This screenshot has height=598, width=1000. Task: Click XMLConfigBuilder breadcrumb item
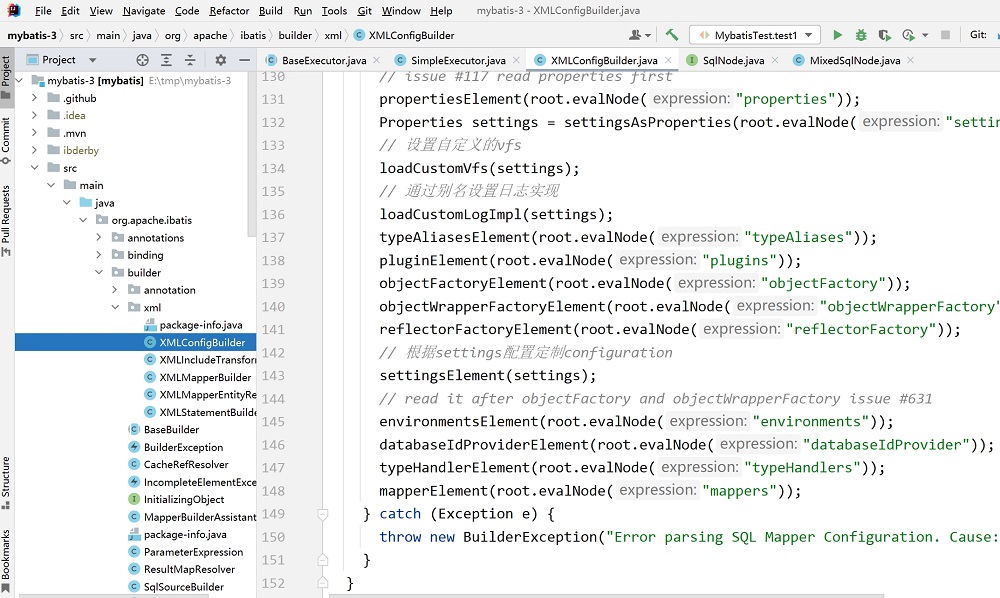(404, 35)
